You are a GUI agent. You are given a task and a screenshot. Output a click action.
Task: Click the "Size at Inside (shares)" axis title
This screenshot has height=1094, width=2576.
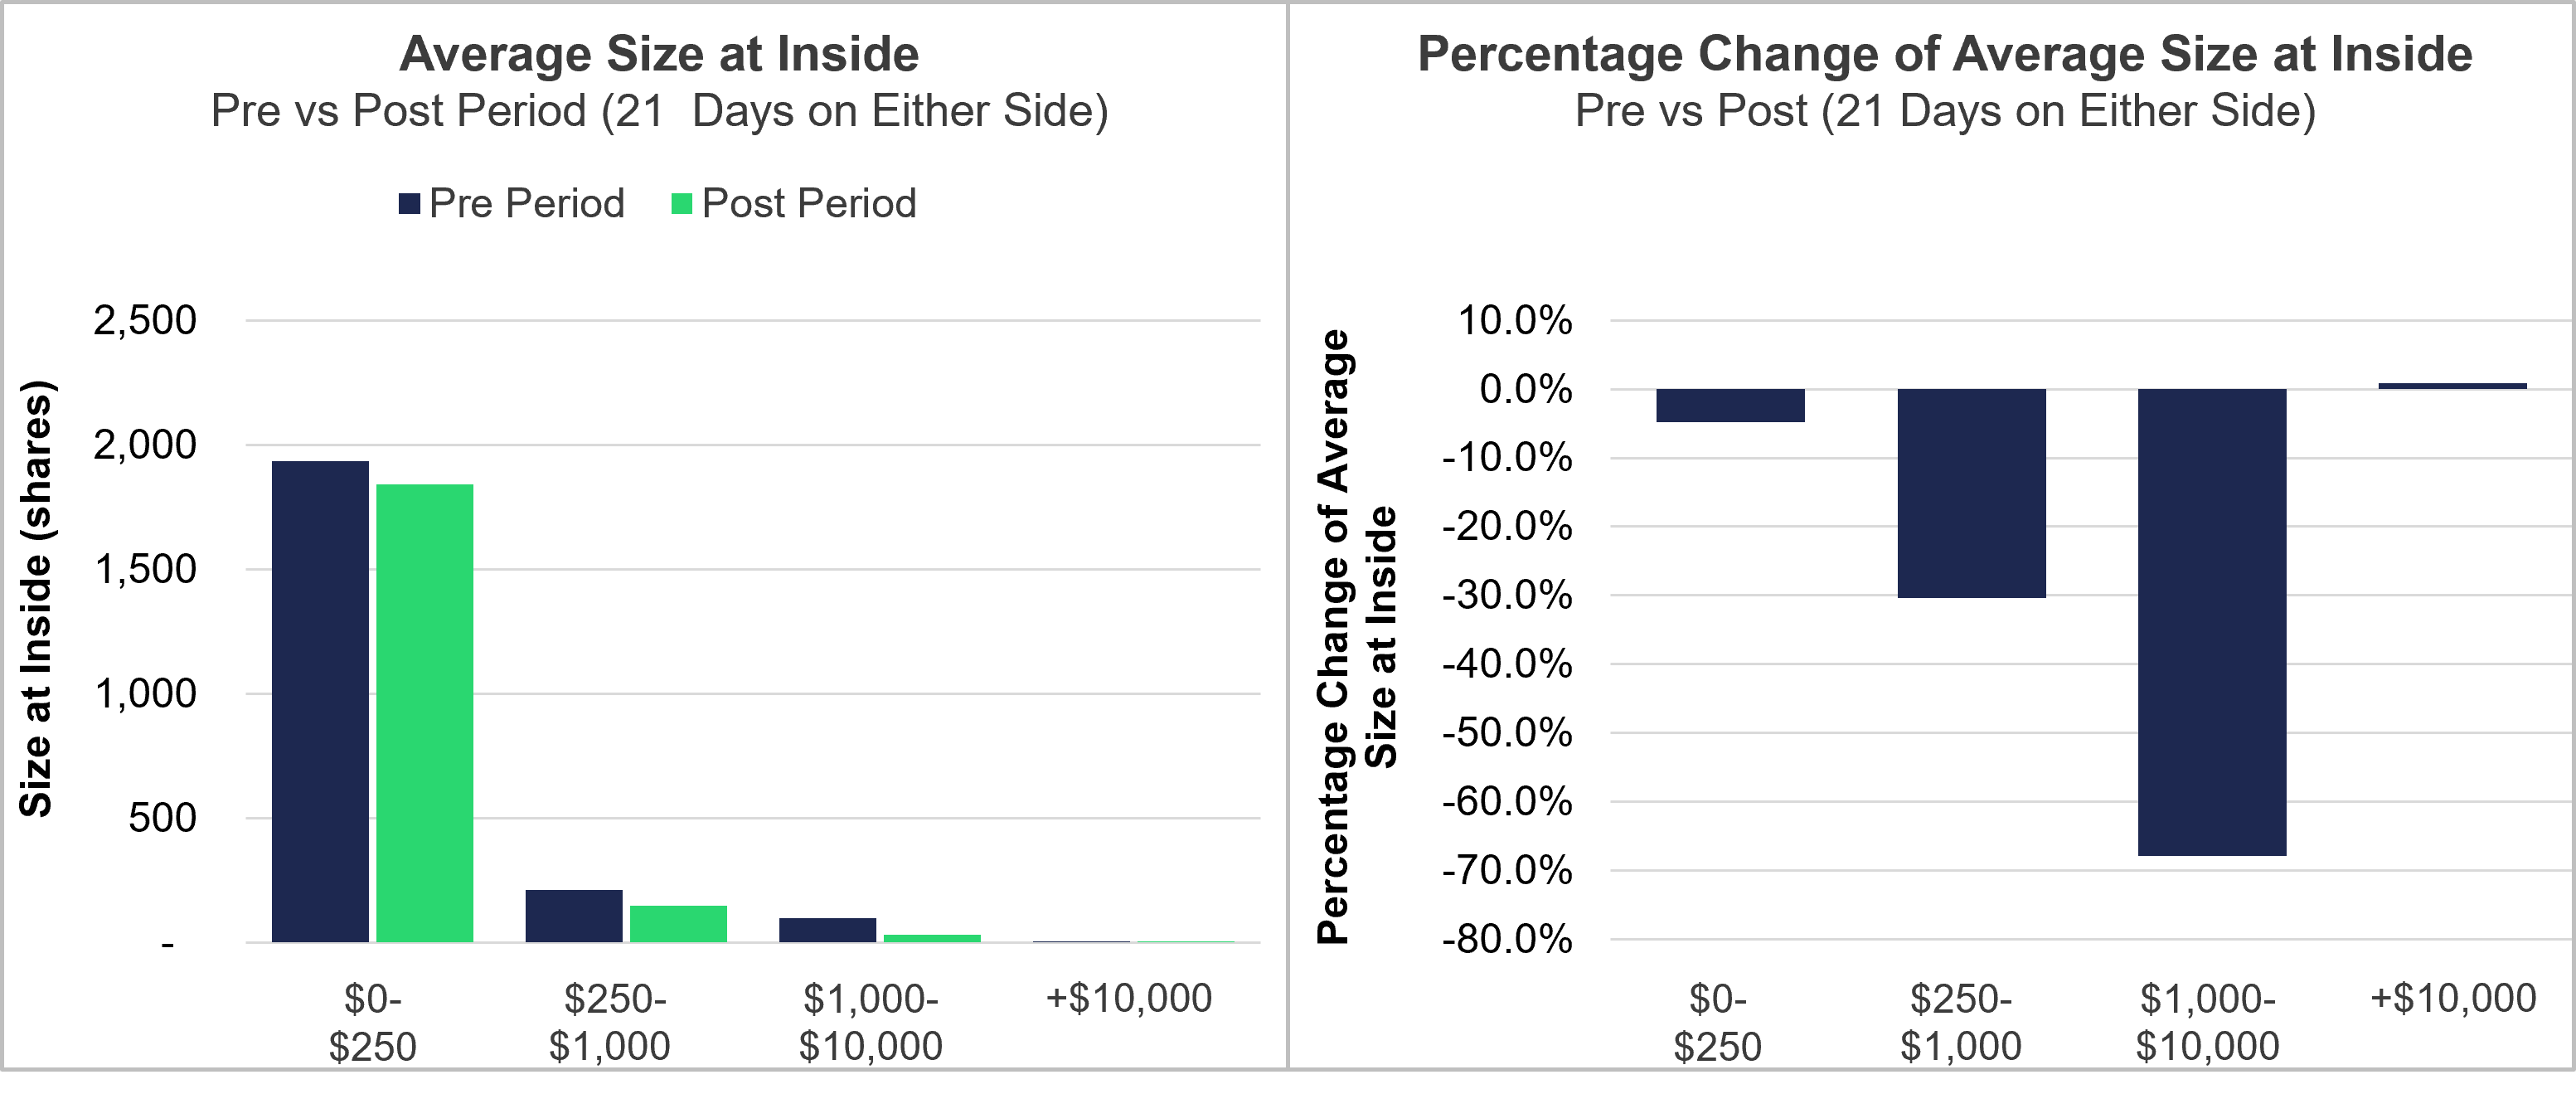click(36, 598)
